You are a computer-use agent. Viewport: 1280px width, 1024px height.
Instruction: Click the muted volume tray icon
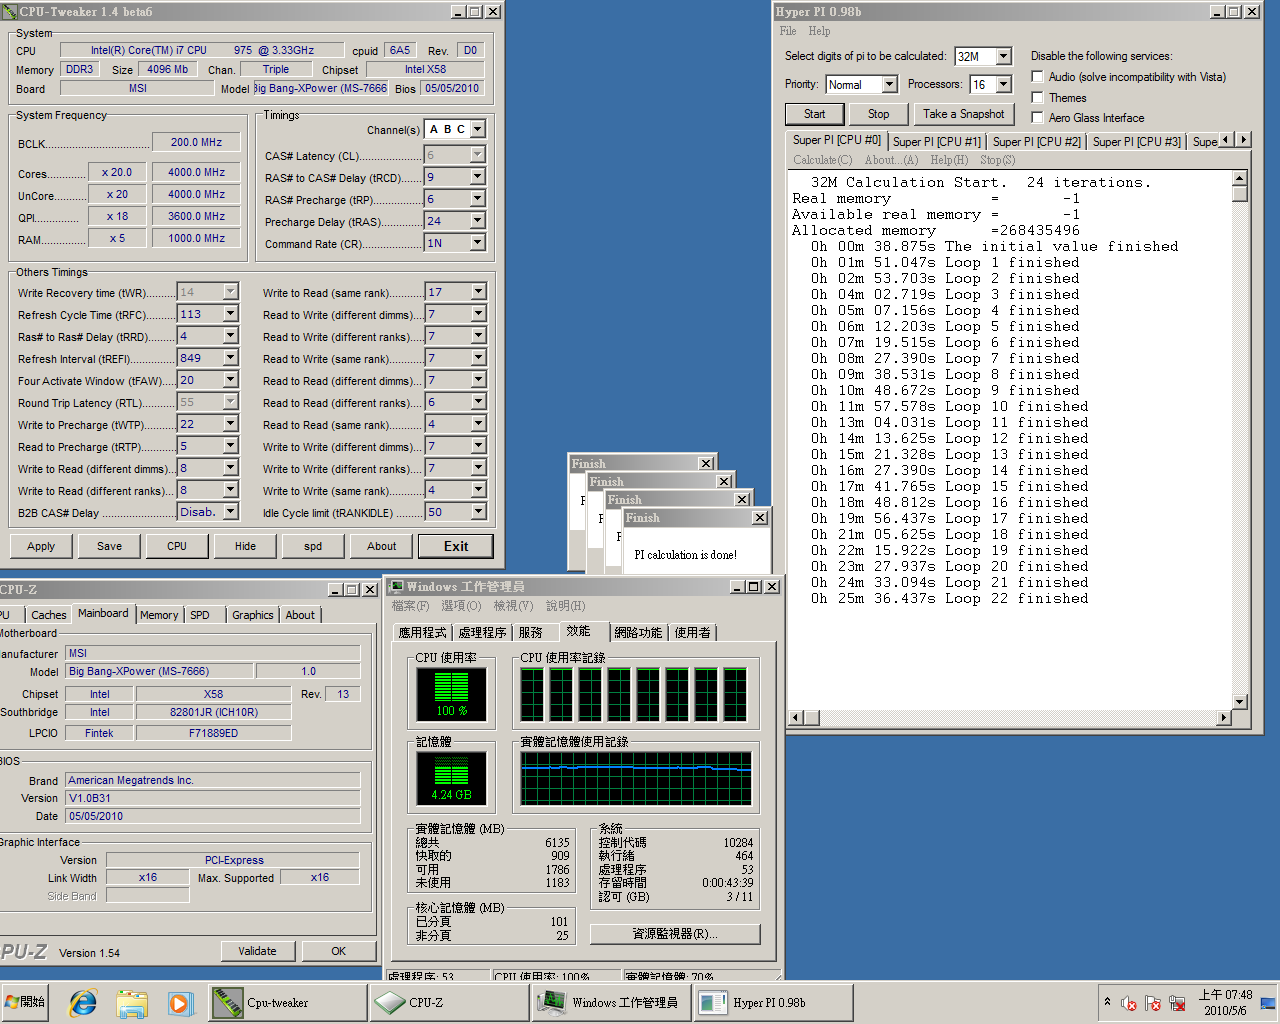[x=1129, y=1003]
